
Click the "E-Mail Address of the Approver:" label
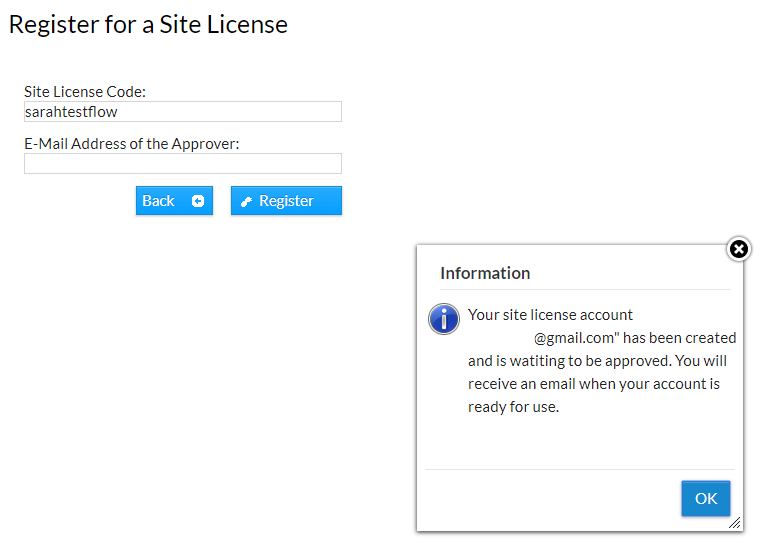132,143
